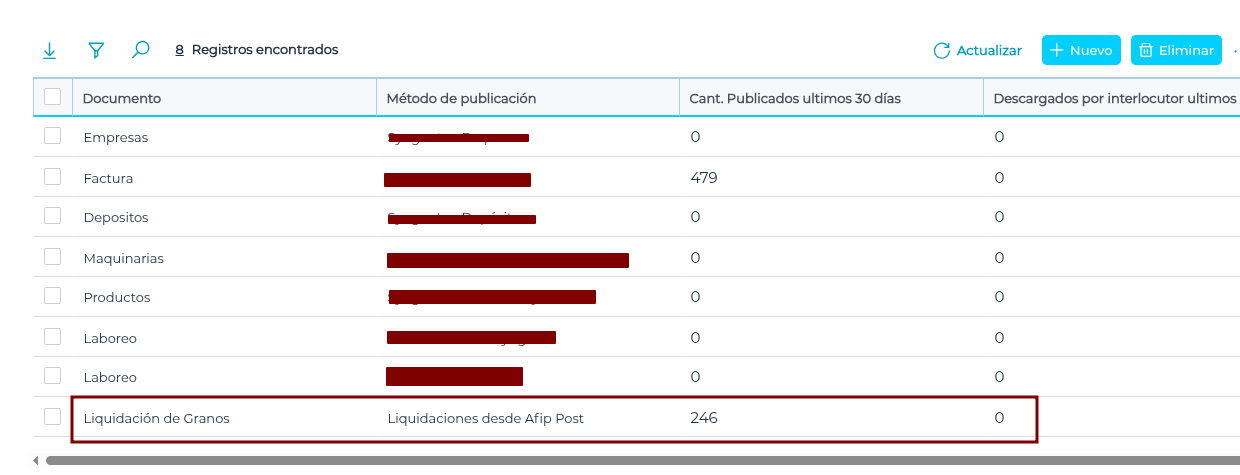The image size is (1240, 475).
Task: Check the Liquidación de Granos checkbox
Action: (52, 417)
